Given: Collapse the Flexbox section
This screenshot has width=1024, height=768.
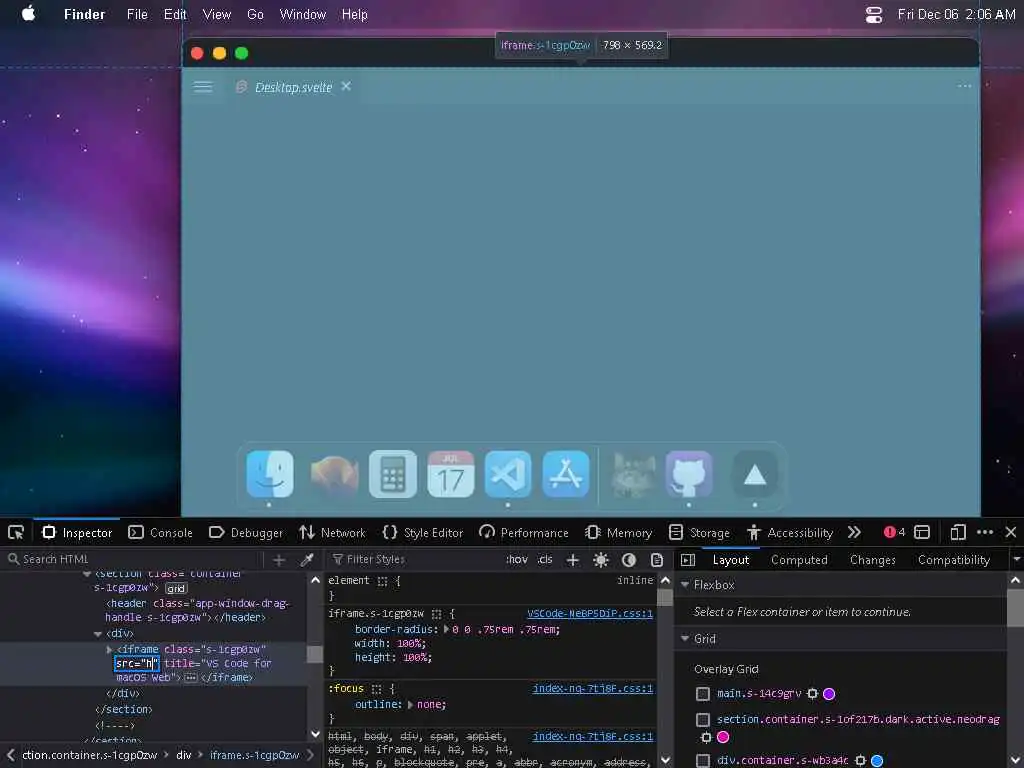Looking at the screenshot, I should click(x=685, y=584).
